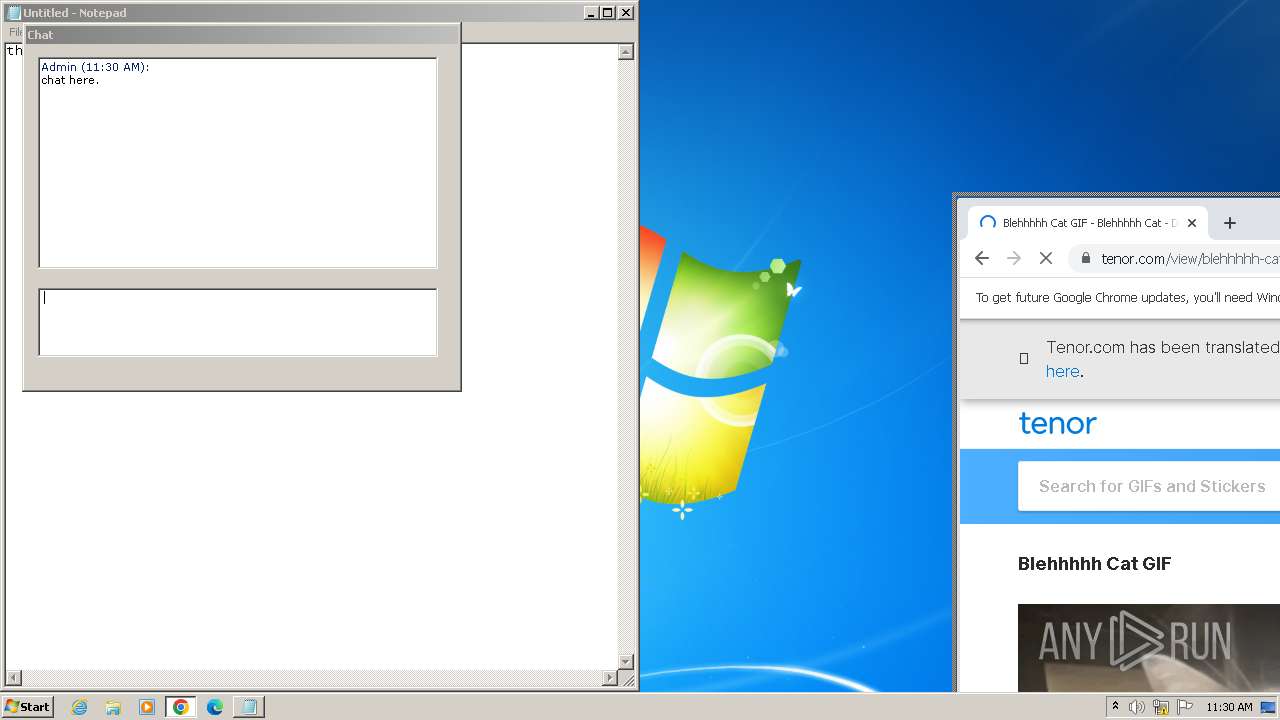1280x720 pixels.
Task: Open the network status tray icon
Action: [x=1161, y=707]
